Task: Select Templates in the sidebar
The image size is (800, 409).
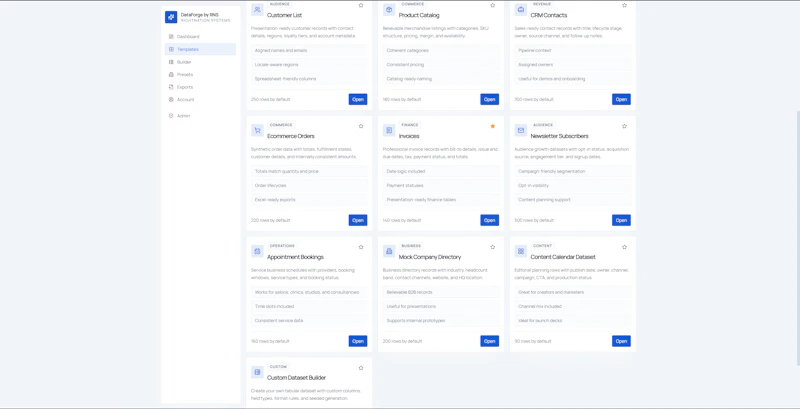Action: [200, 49]
